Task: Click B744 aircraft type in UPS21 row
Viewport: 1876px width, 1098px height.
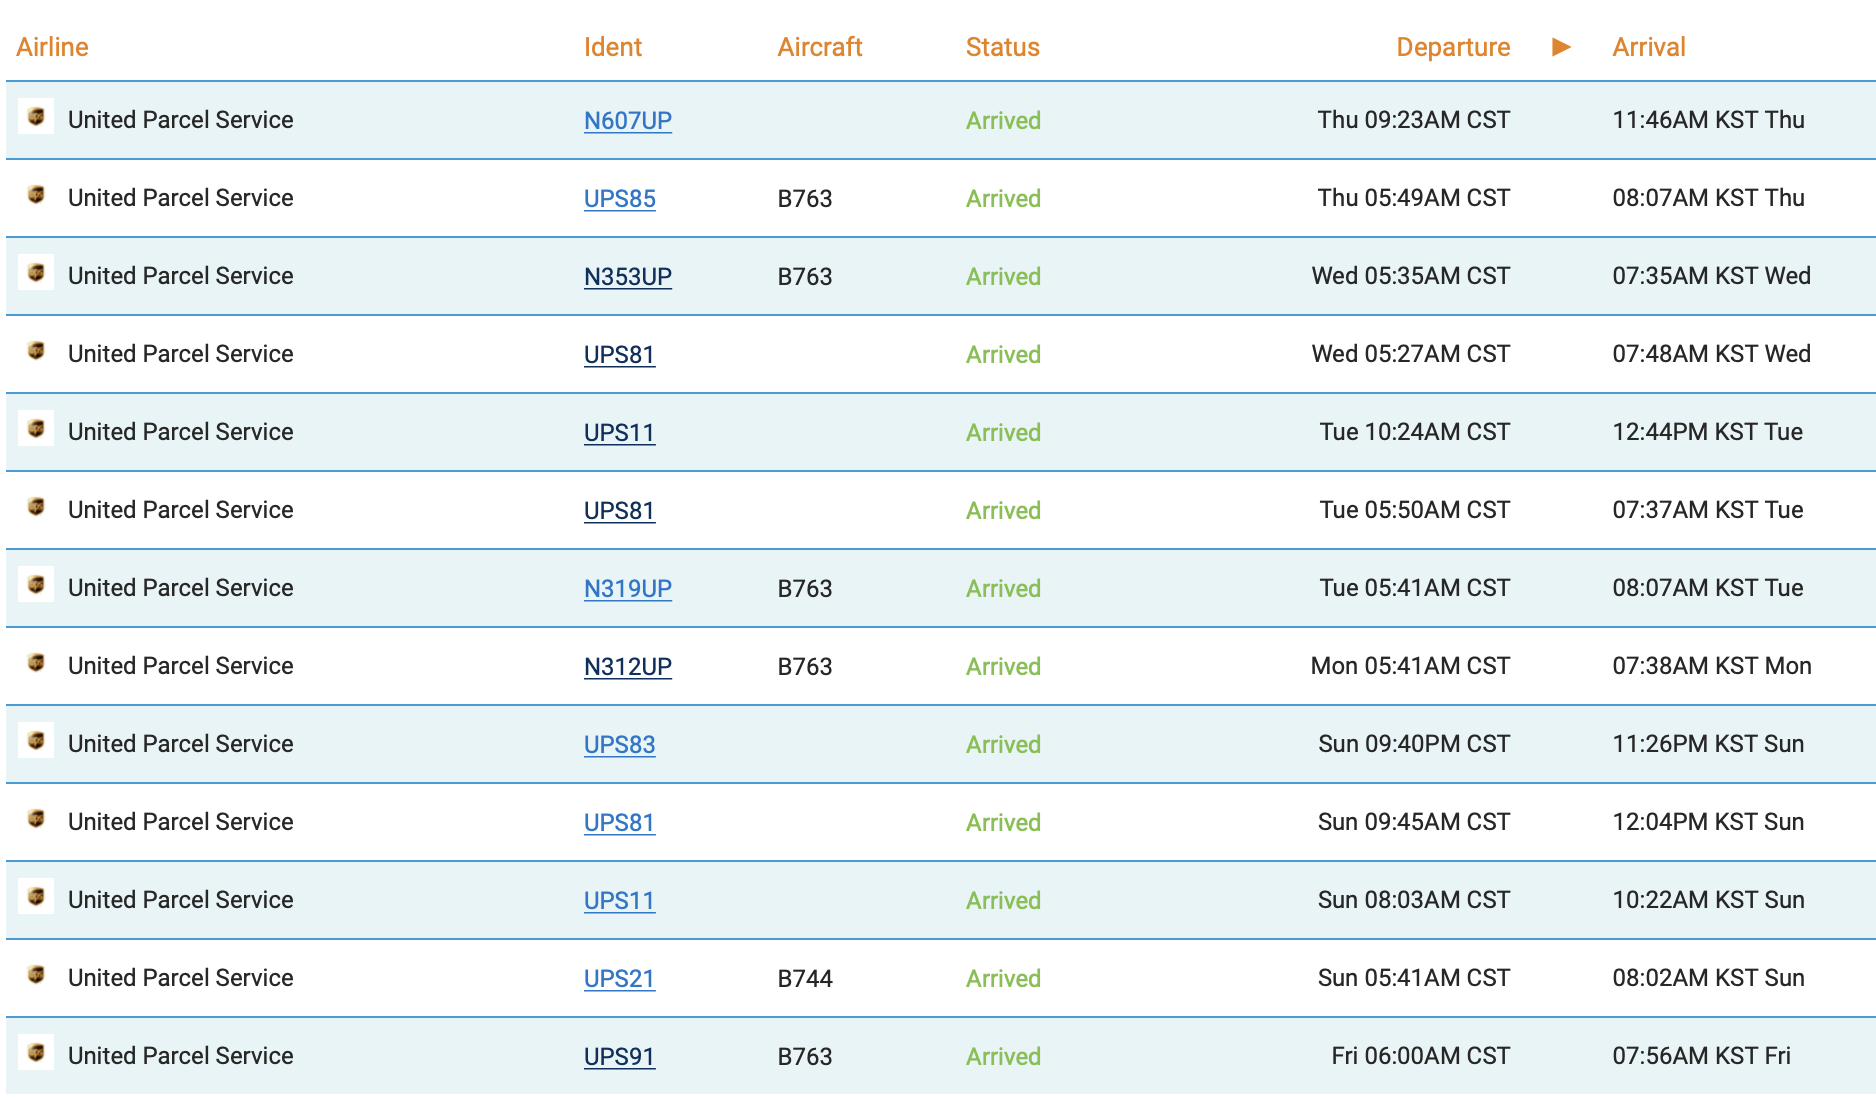Action: 805,978
